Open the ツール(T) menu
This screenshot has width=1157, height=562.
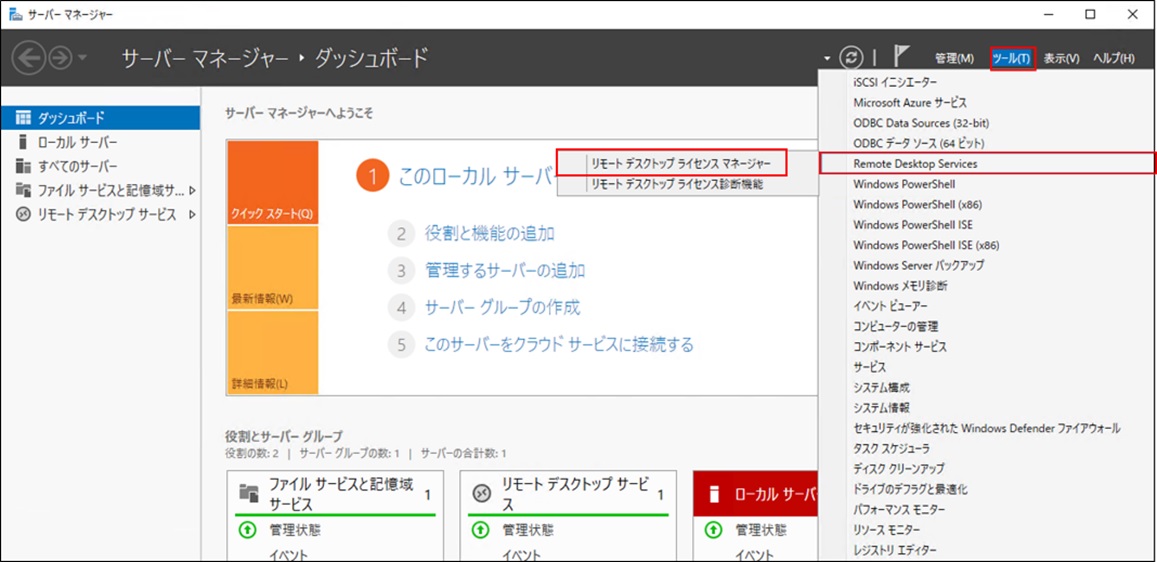pos(1011,58)
